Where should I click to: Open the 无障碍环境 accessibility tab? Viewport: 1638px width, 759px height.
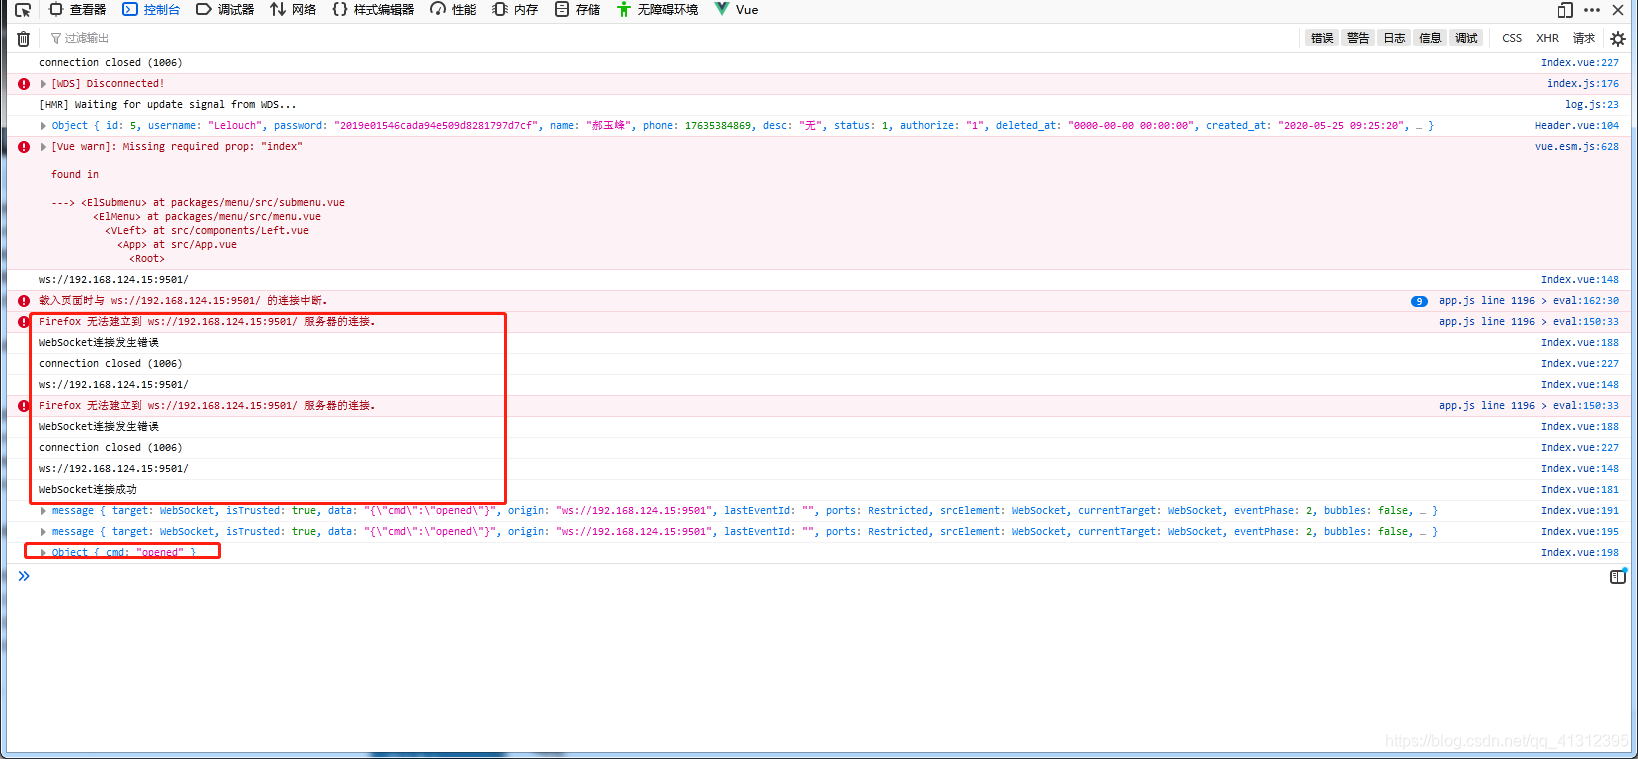point(657,10)
